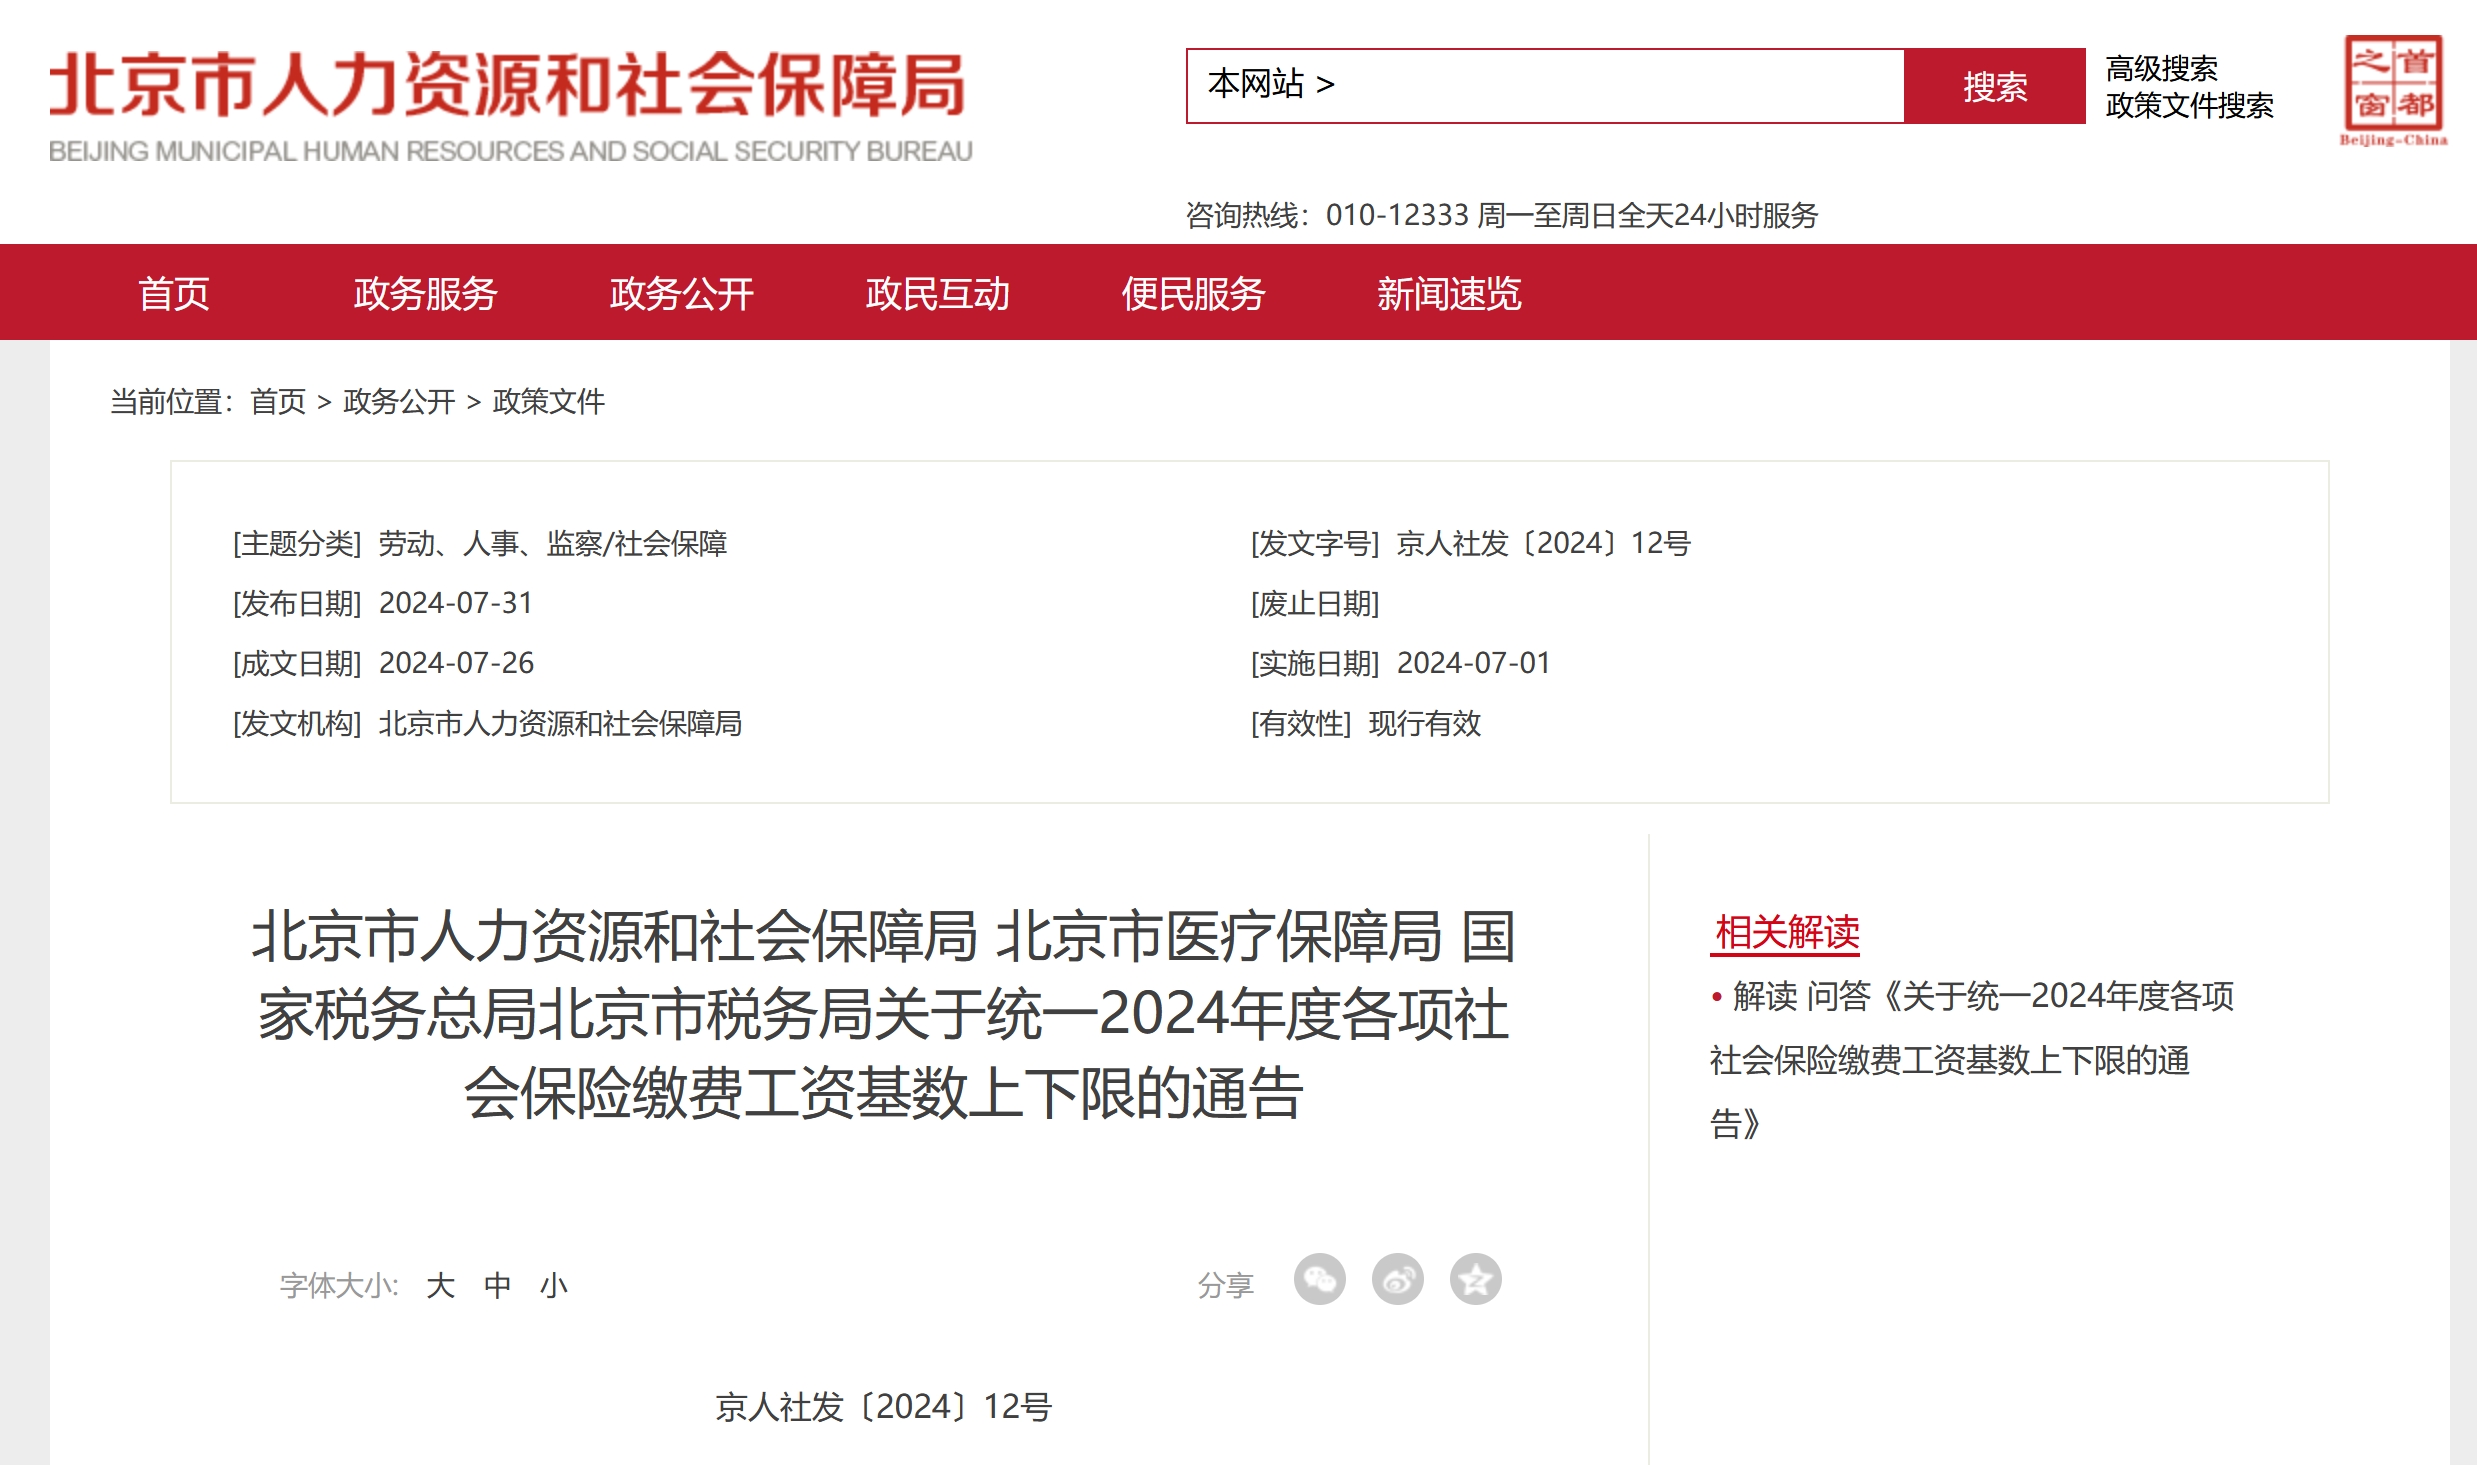This screenshot has height=1465, width=2477.
Task: Open the related 解读 问答 article link
Action: 1972,1059
